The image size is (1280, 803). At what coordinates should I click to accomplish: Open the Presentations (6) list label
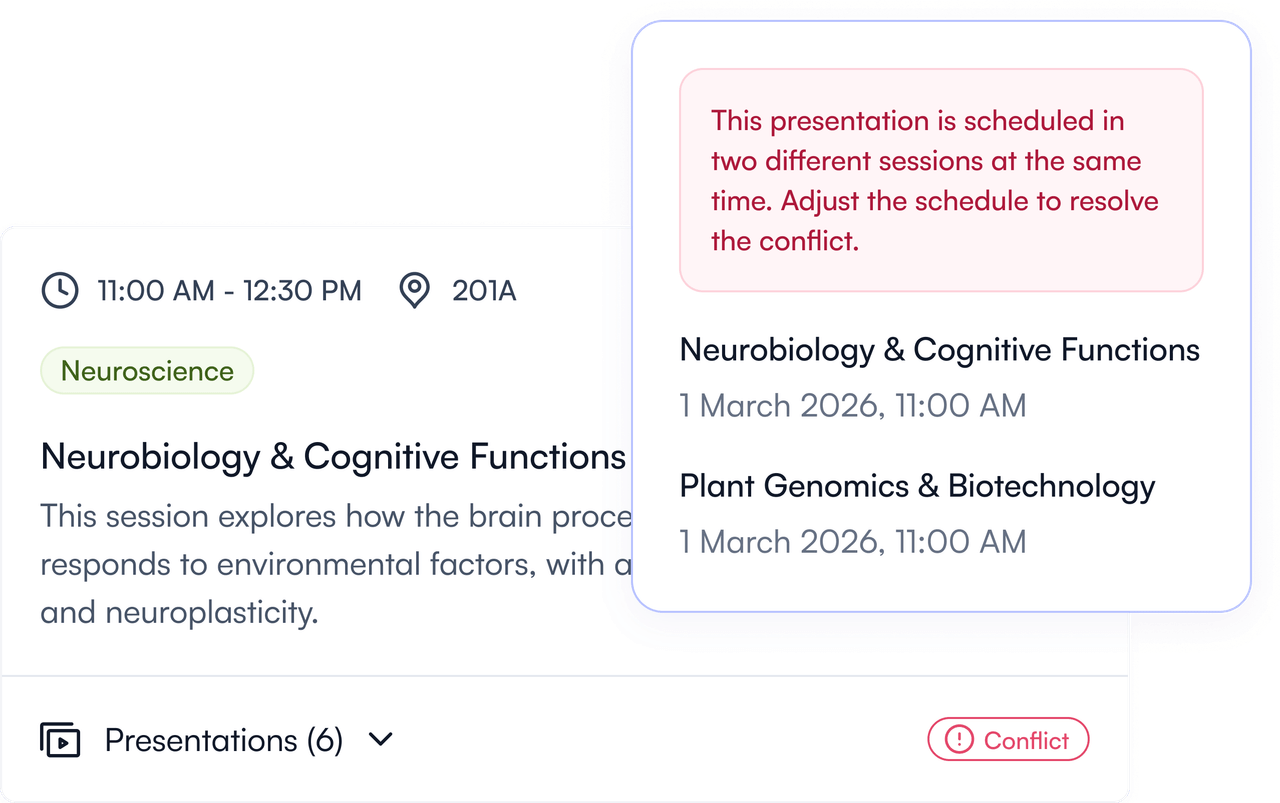click(x=223, y=740)
